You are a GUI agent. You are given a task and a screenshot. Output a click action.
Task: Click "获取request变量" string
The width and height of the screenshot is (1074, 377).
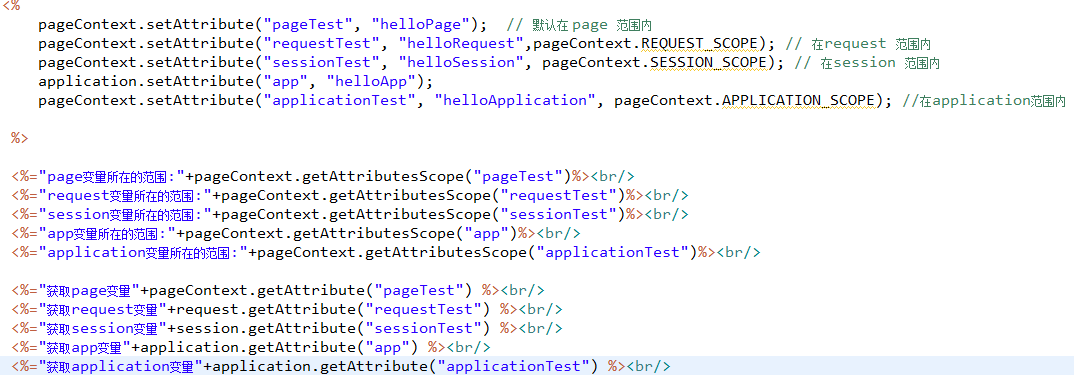click(x=103, y=309)
